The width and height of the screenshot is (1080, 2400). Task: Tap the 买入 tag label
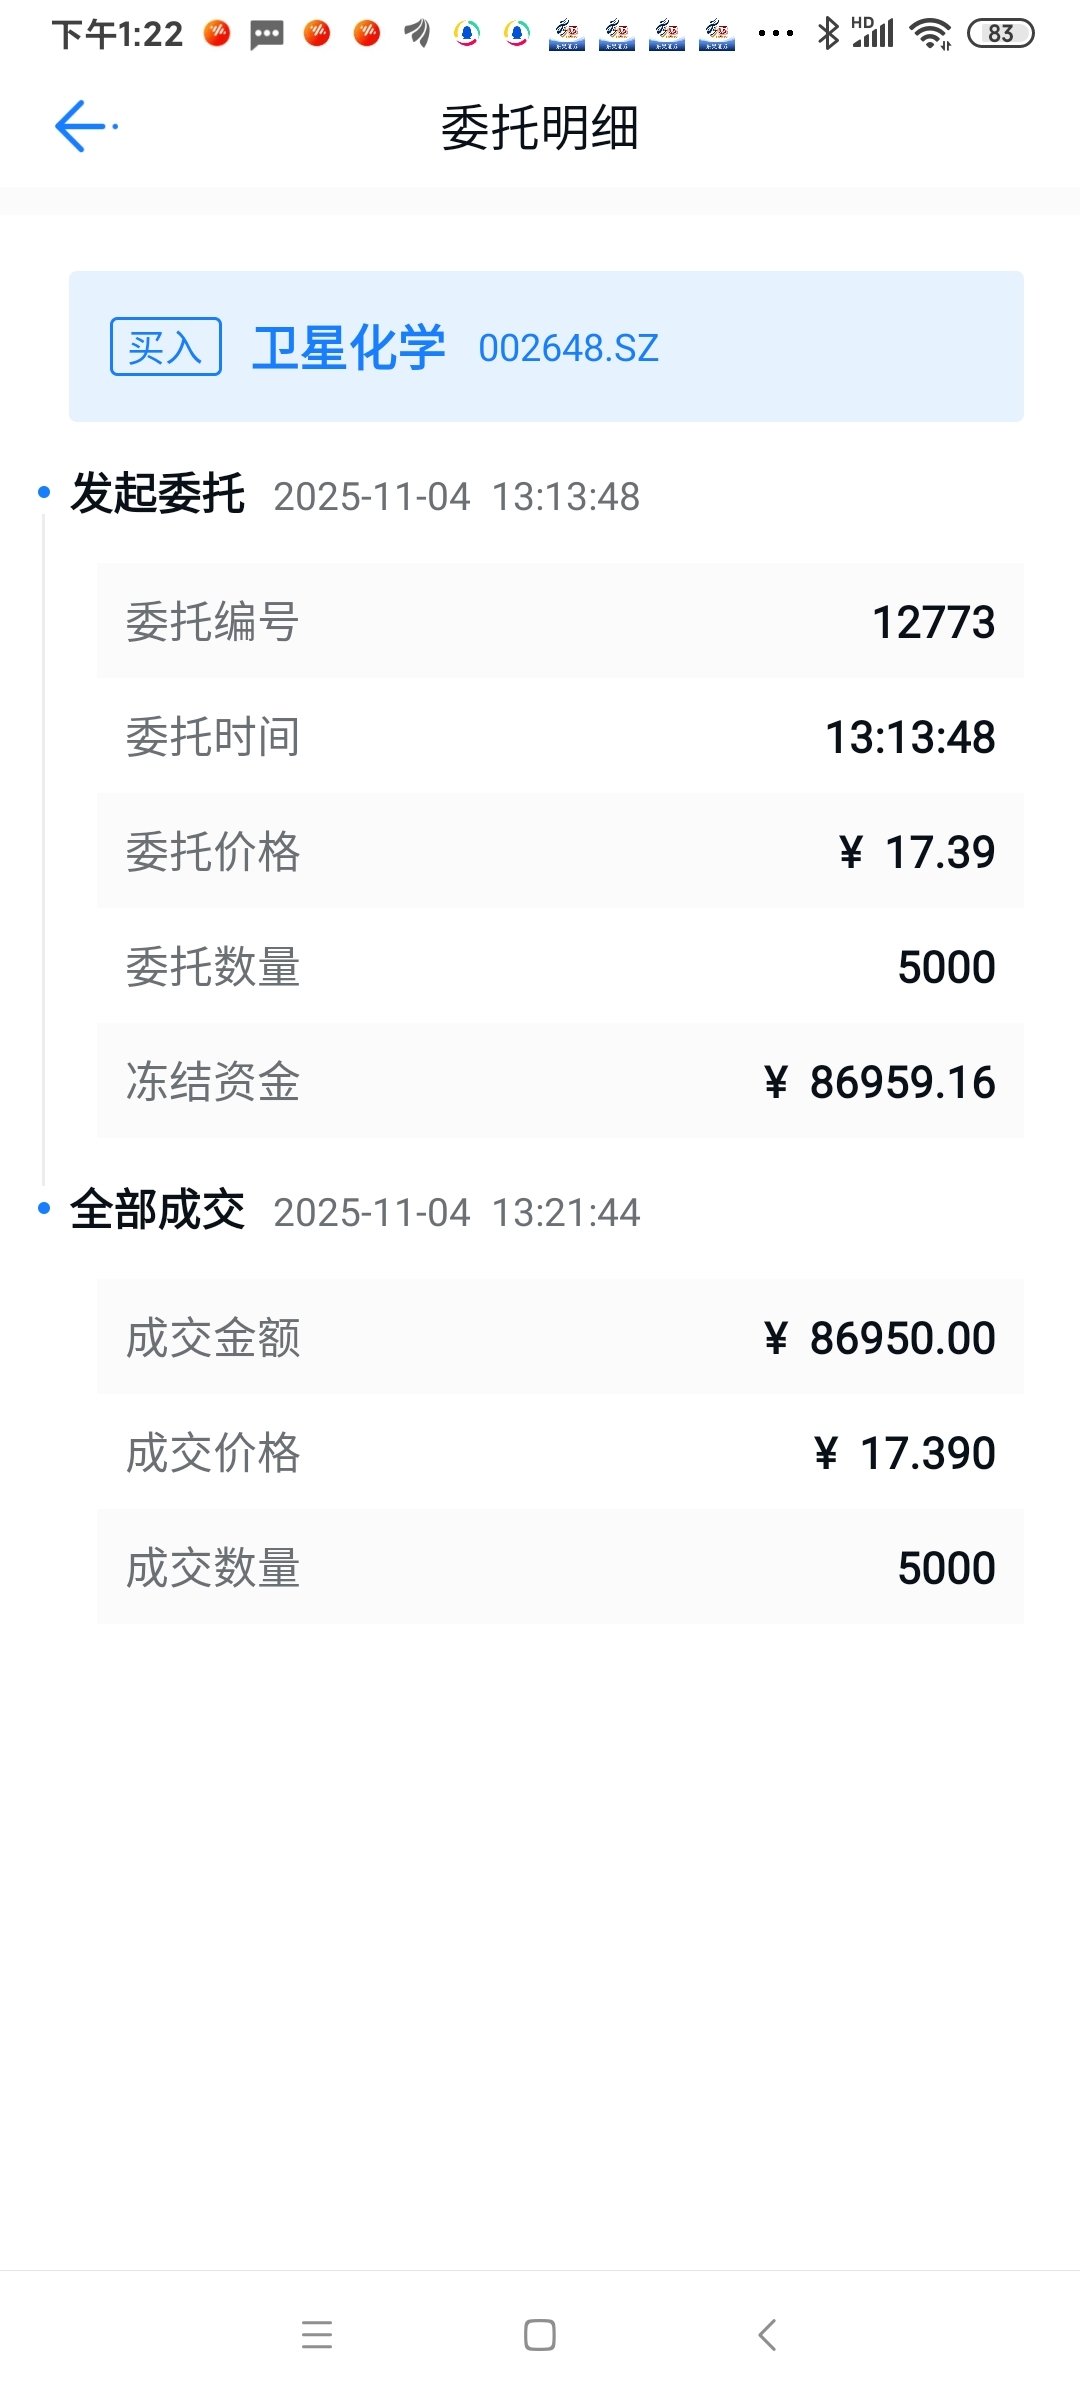(x=166, y=347)
